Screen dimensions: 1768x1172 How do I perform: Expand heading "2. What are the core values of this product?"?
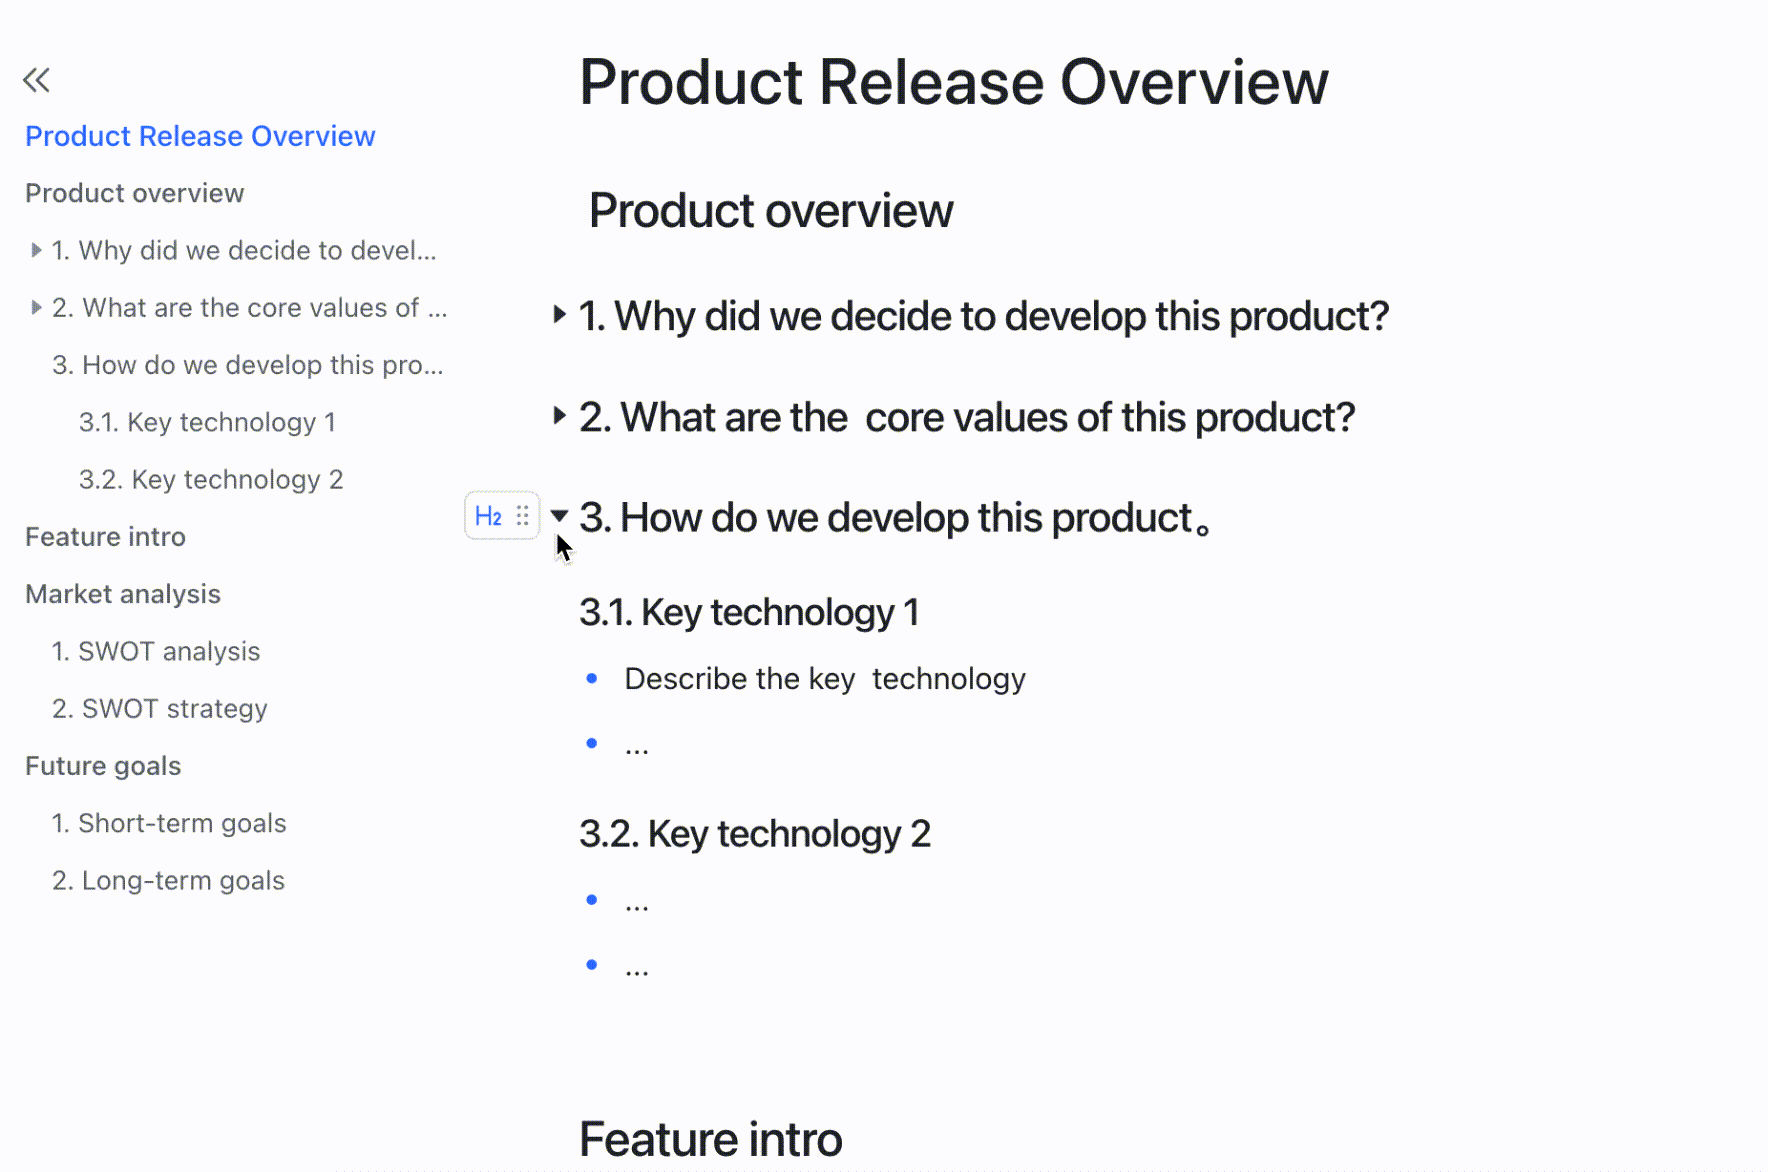coord(558,415)
